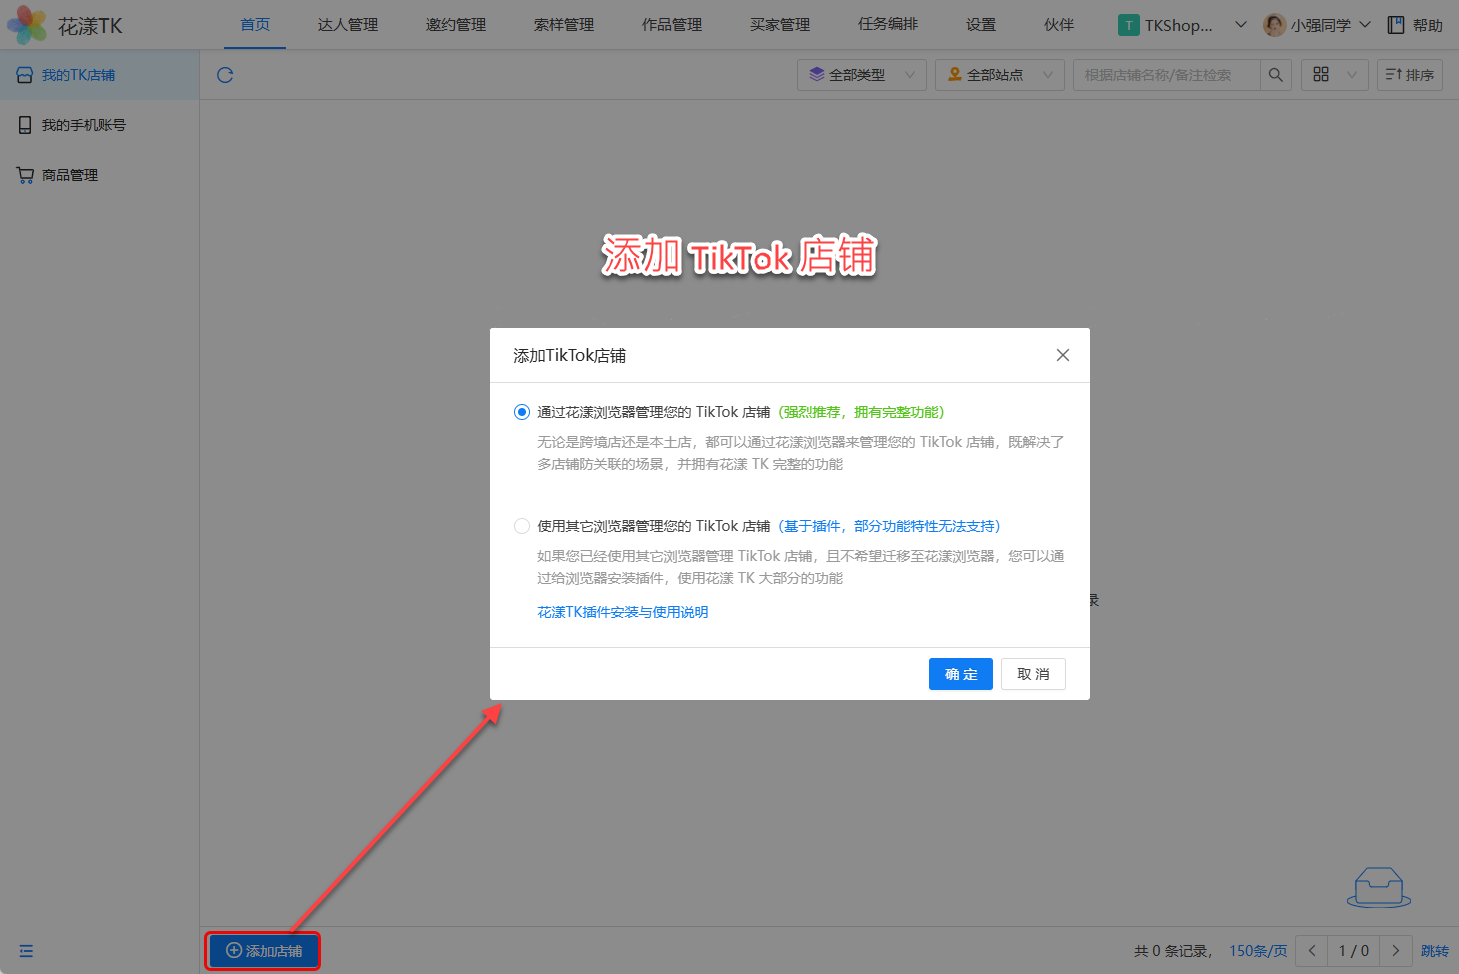This screenshot has height=974, width=1459.
Task: Go to next page arrow
Action: (x=1396, y=951)
